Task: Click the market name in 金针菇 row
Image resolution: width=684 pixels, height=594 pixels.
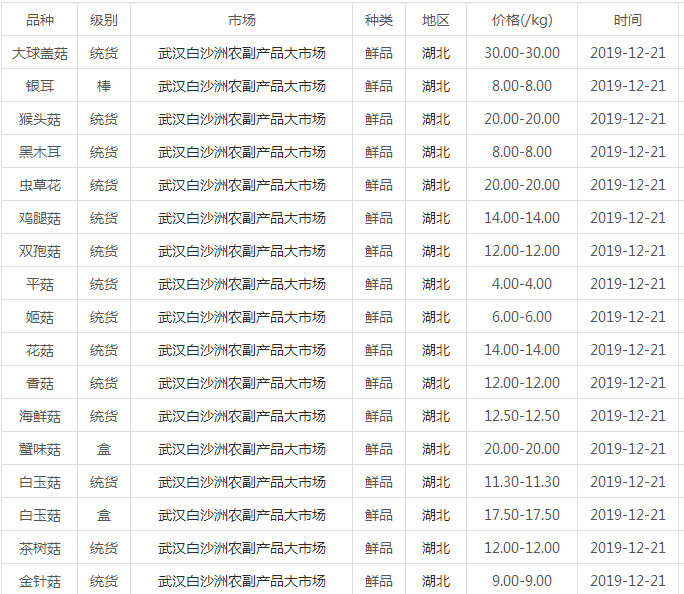Action: 242,581
